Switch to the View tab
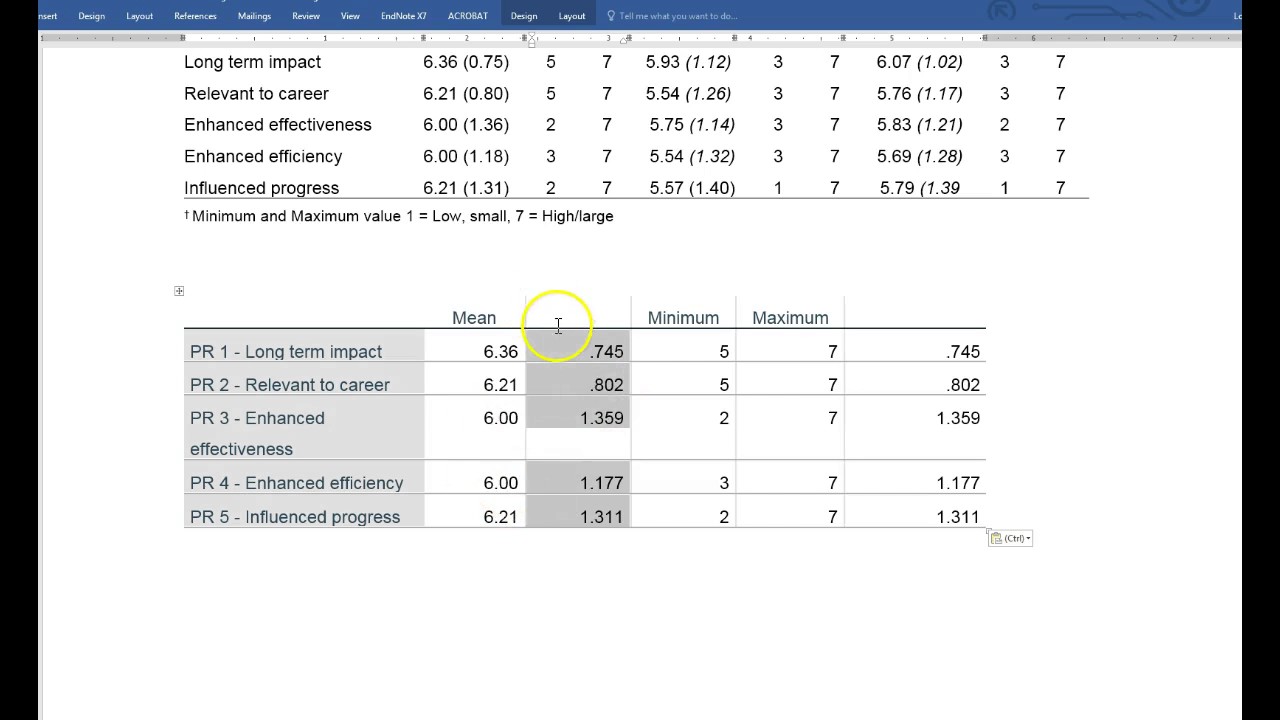The image size is (1280, 720). click(350, 16)
